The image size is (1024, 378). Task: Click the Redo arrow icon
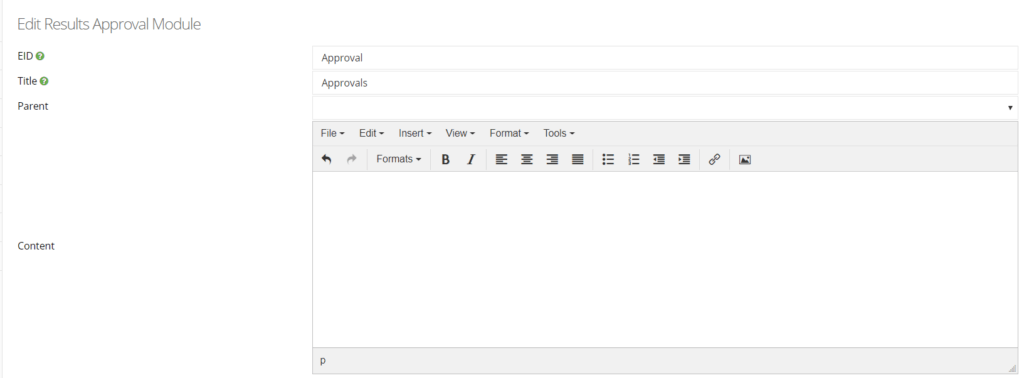[351, 159]
